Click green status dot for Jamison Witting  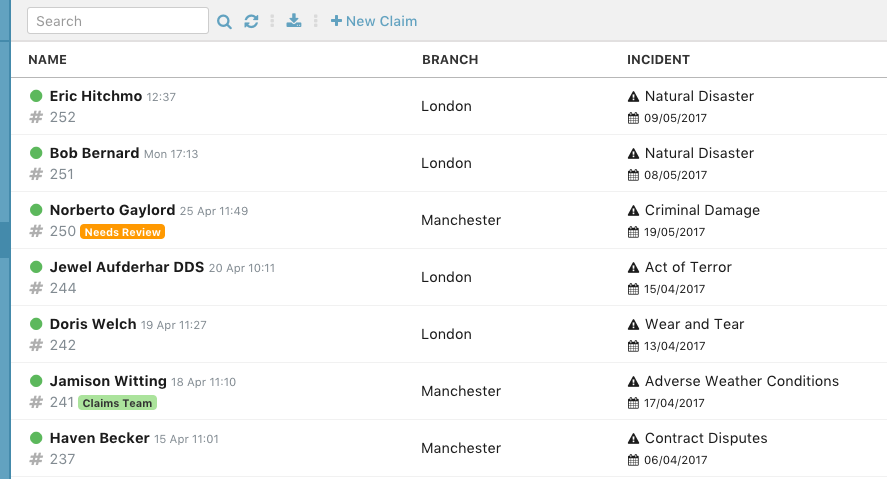click(36, 381)
